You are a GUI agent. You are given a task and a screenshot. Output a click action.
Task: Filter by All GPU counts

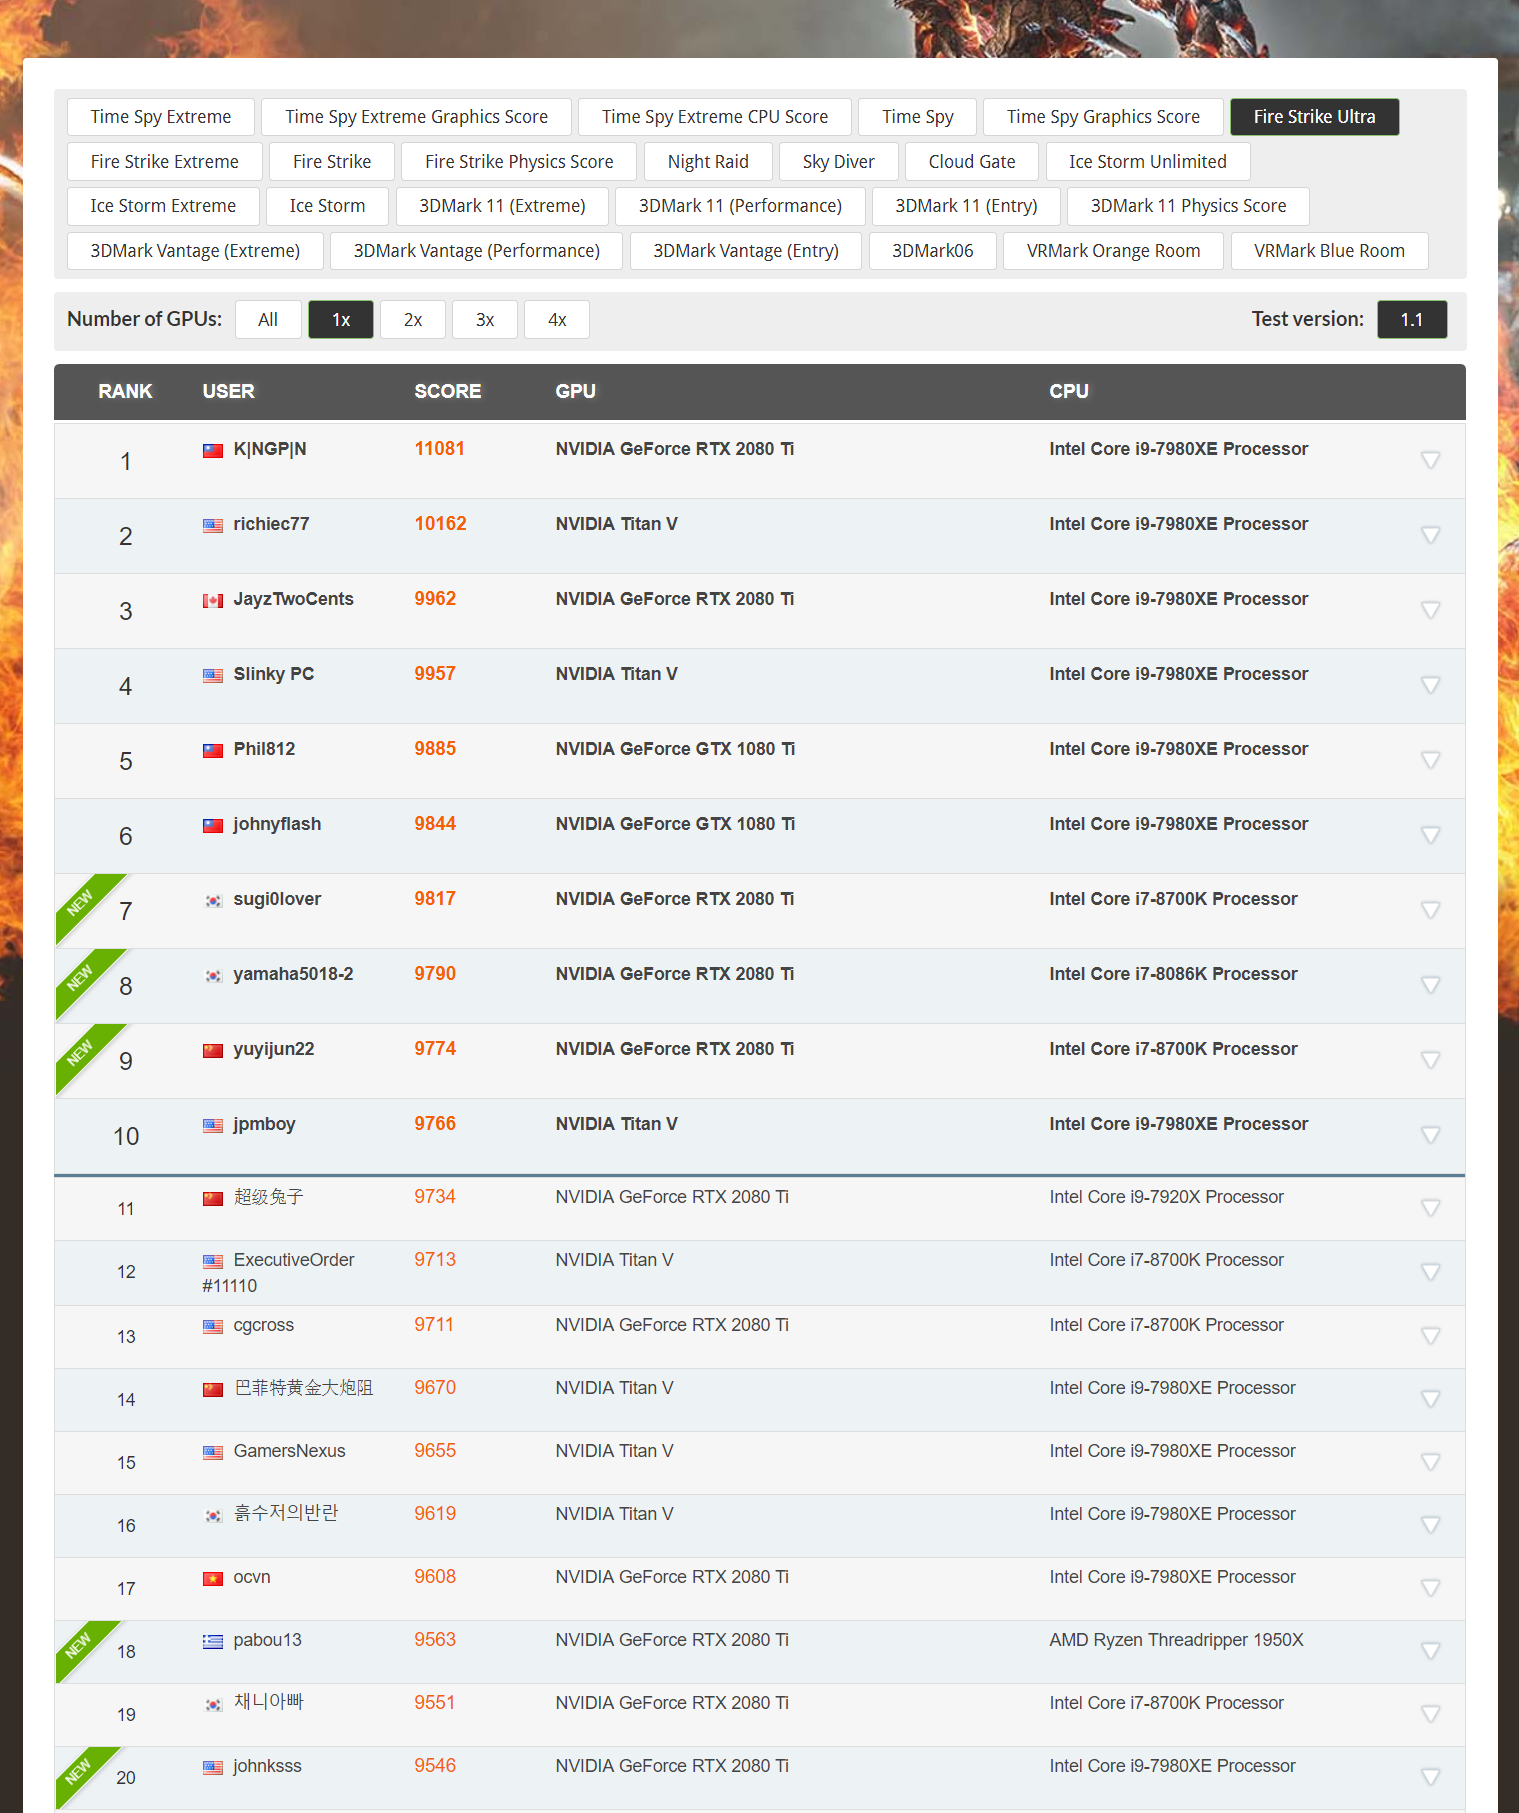point(268,320)
